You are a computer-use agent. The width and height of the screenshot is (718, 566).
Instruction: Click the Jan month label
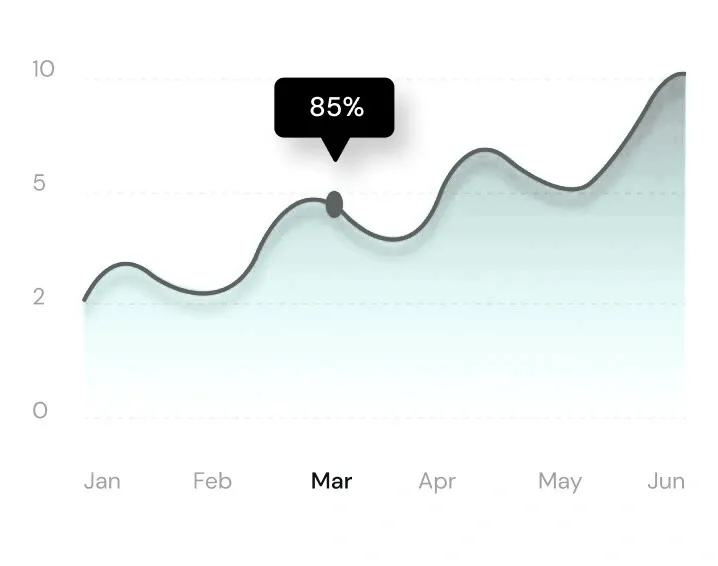click(x=102, y=481)
